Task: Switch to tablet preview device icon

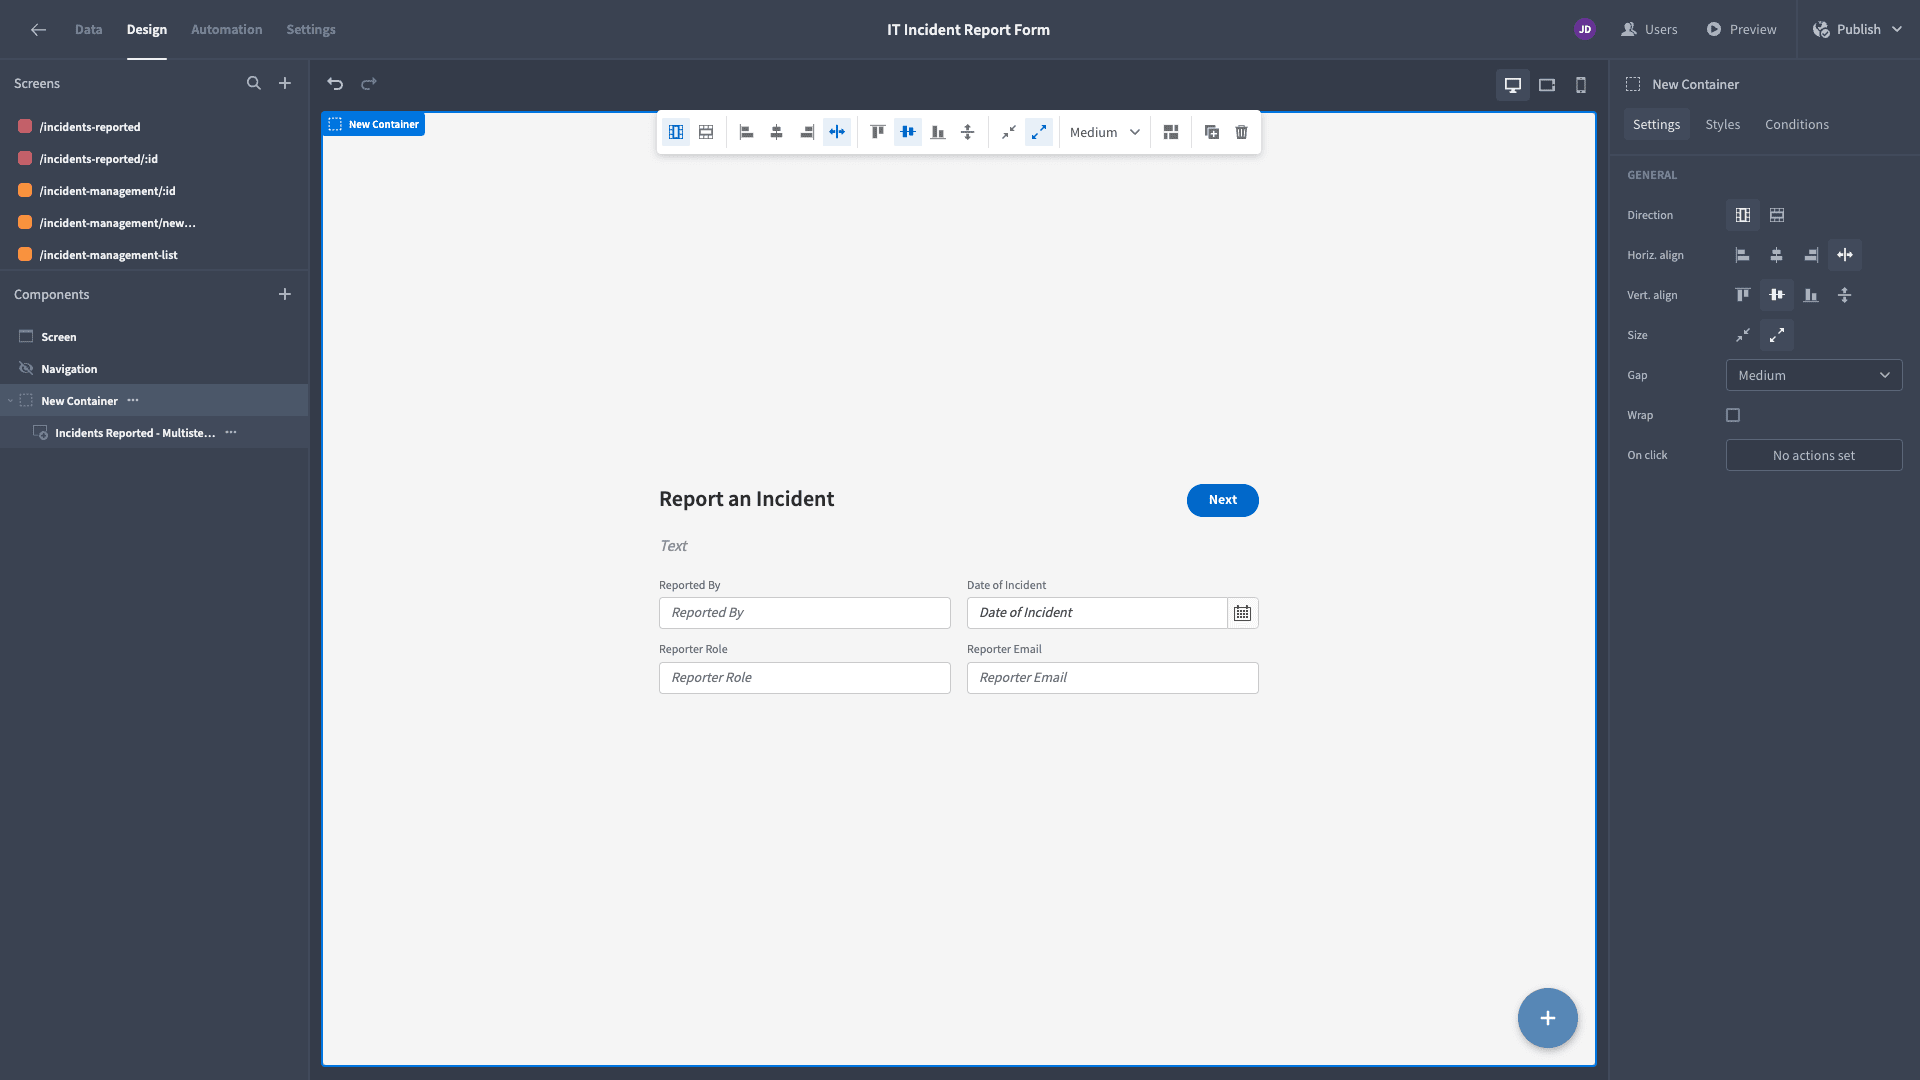Action: (1547, 85)
